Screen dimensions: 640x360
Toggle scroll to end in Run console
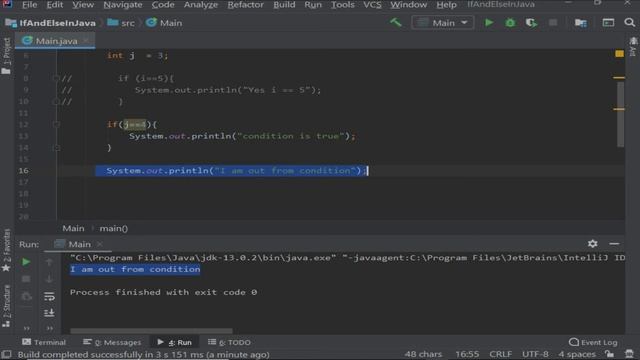(x=49, y=313)
